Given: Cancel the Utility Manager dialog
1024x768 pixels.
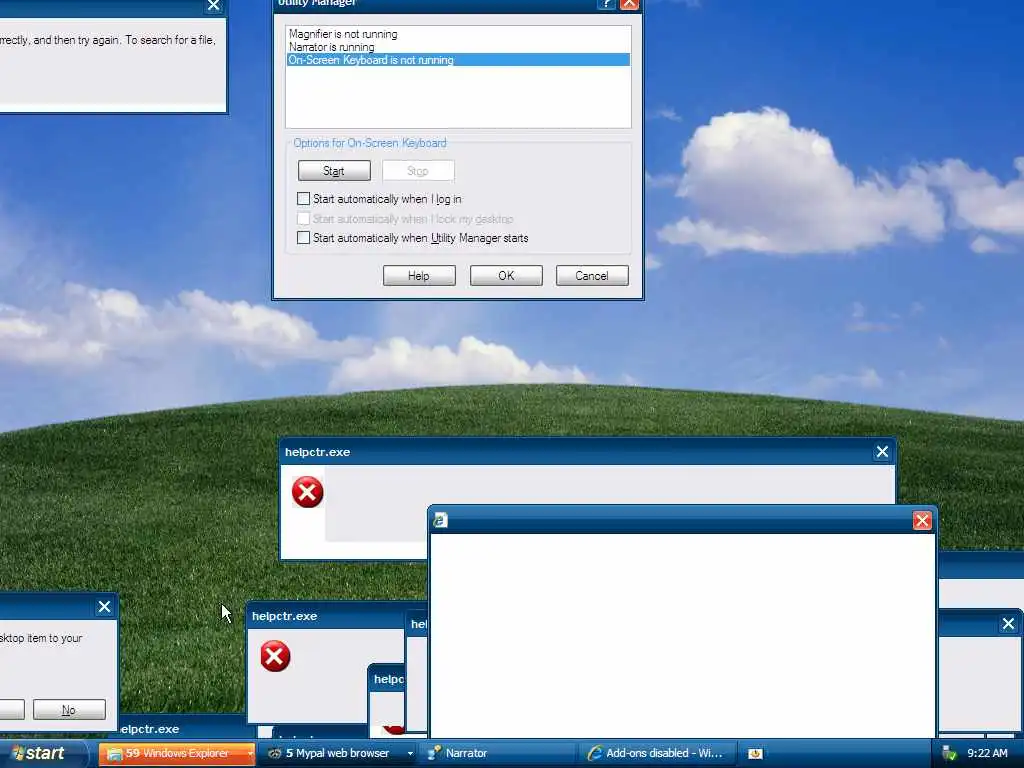Looking at the screenshot, I should [592, 276].
